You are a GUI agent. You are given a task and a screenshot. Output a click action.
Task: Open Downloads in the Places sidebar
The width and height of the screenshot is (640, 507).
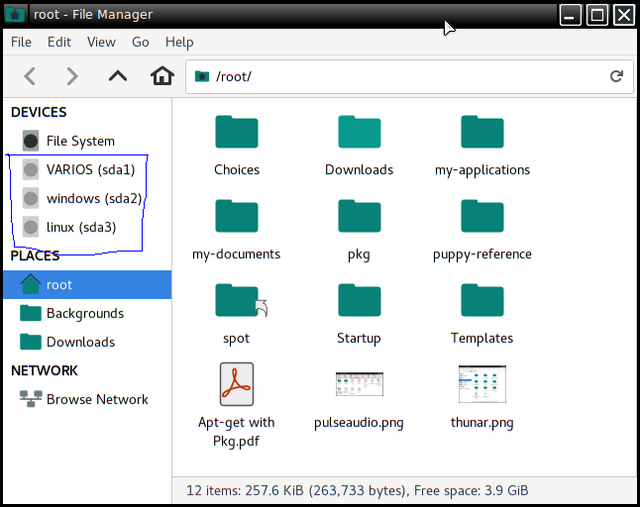87,342
